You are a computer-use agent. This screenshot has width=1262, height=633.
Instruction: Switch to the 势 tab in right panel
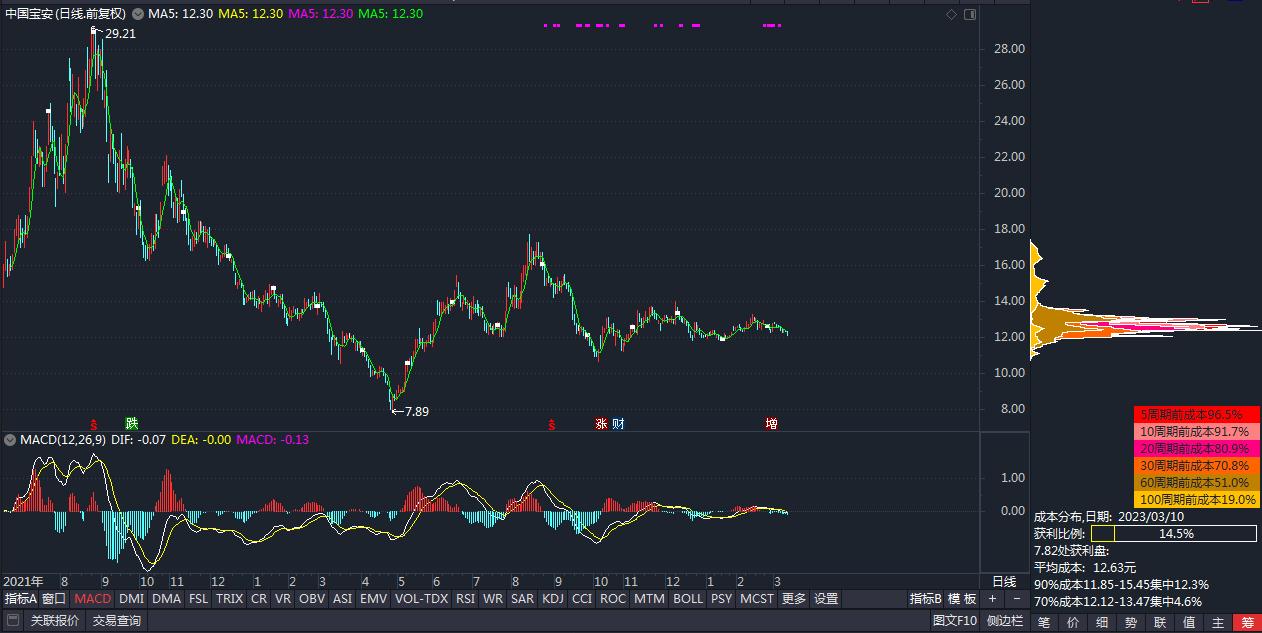tap(1128, 621)
